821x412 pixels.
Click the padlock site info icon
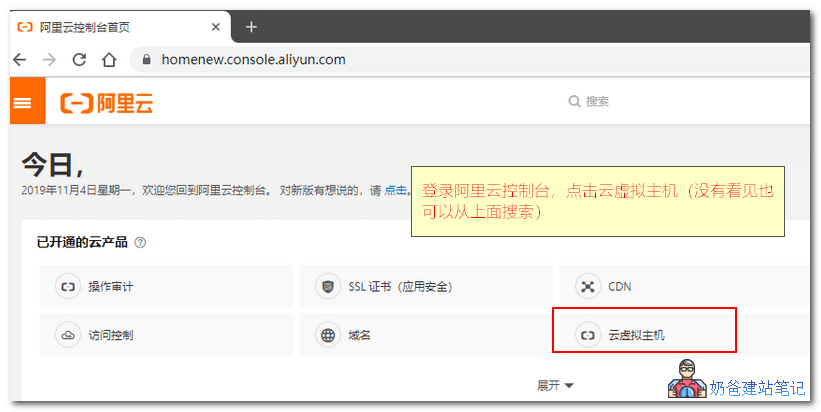pyautogui.click(x=147, y=59)
